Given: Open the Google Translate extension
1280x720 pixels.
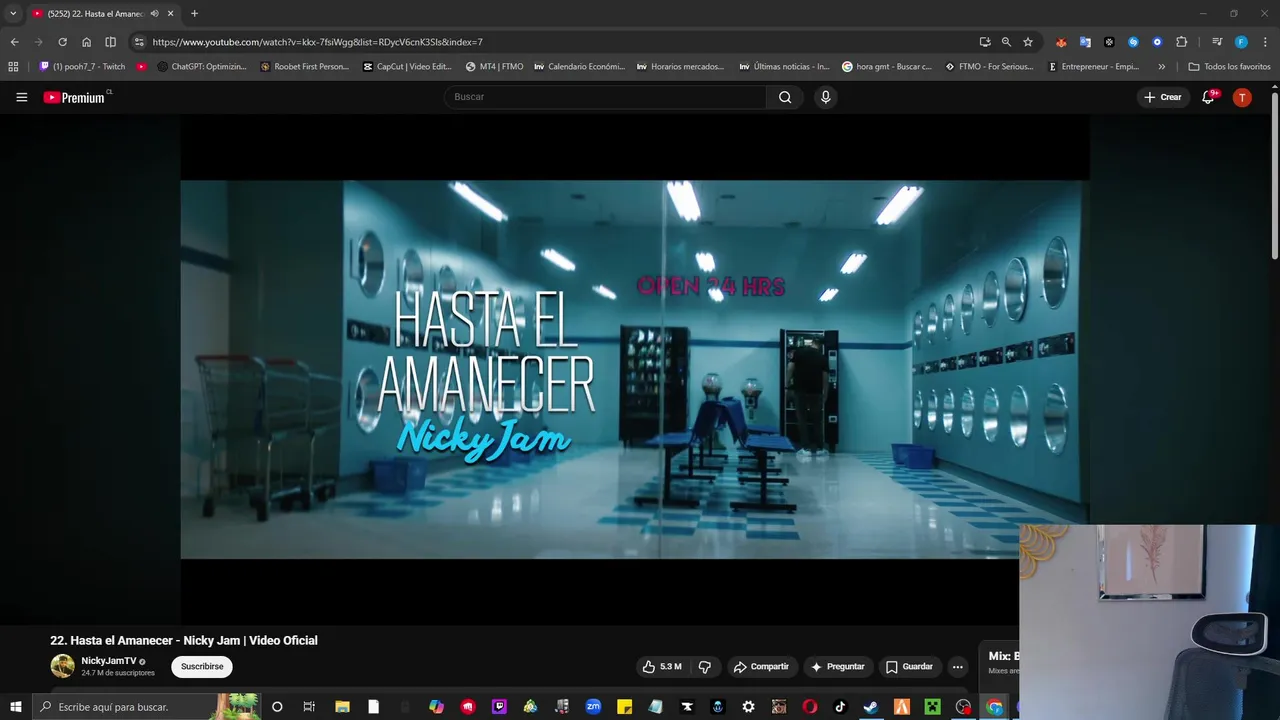Looking at the screenshot, I should coord(1085,42).
